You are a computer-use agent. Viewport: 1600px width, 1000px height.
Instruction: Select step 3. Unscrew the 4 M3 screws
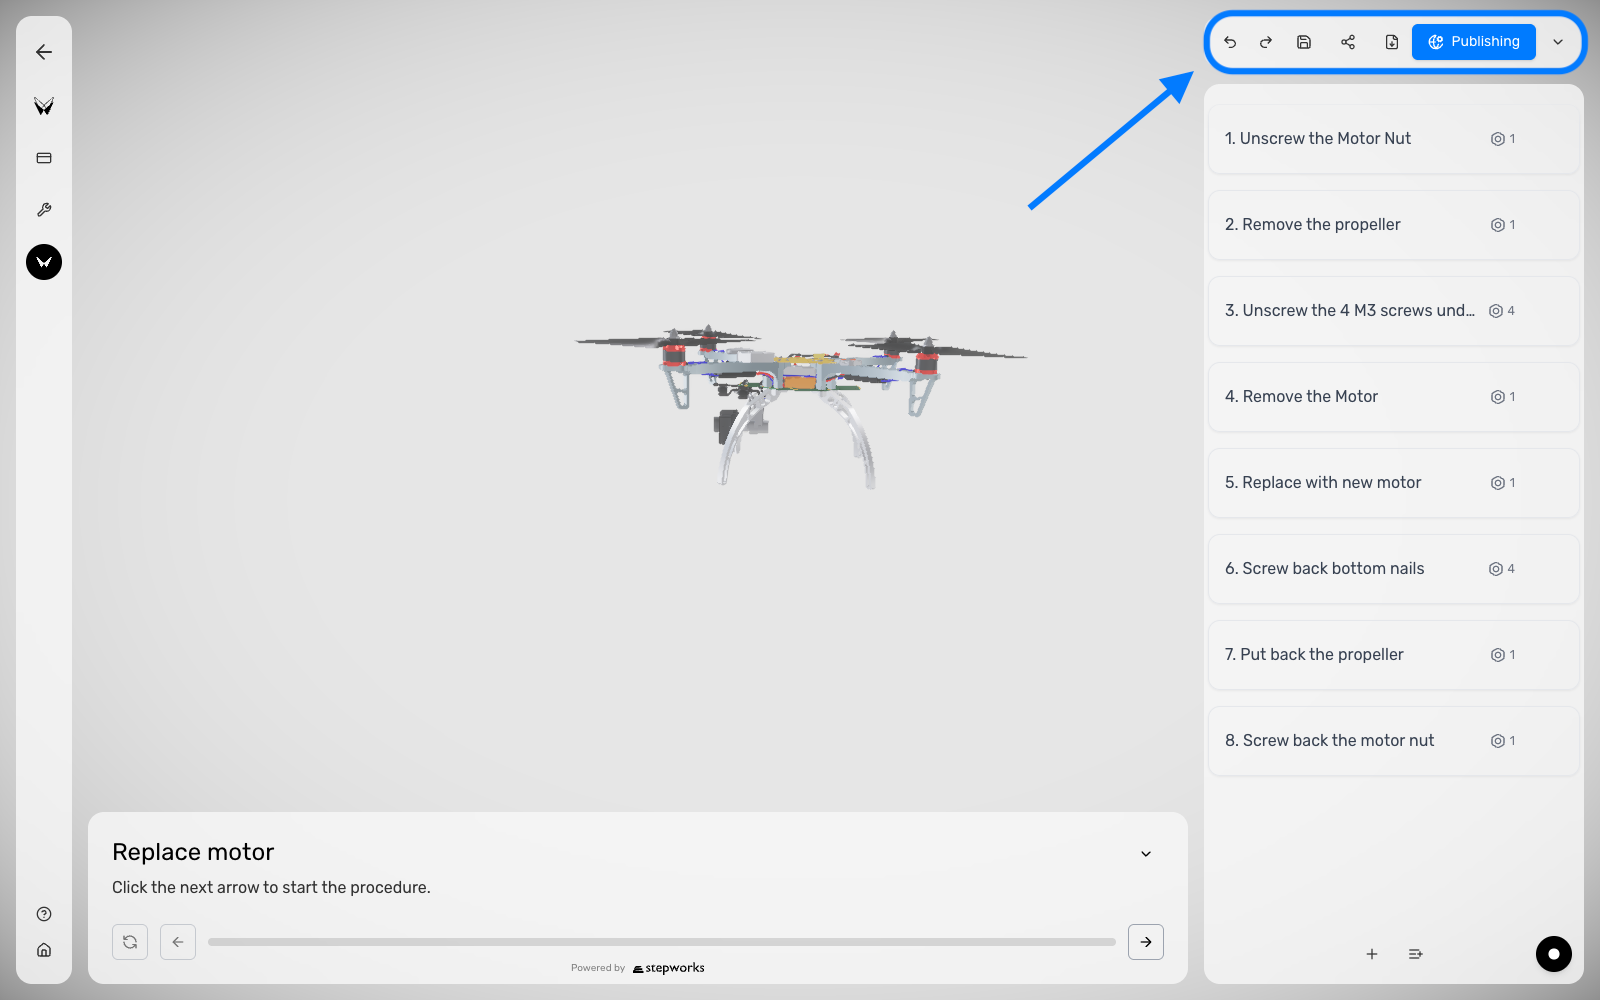click(1394, 311)
